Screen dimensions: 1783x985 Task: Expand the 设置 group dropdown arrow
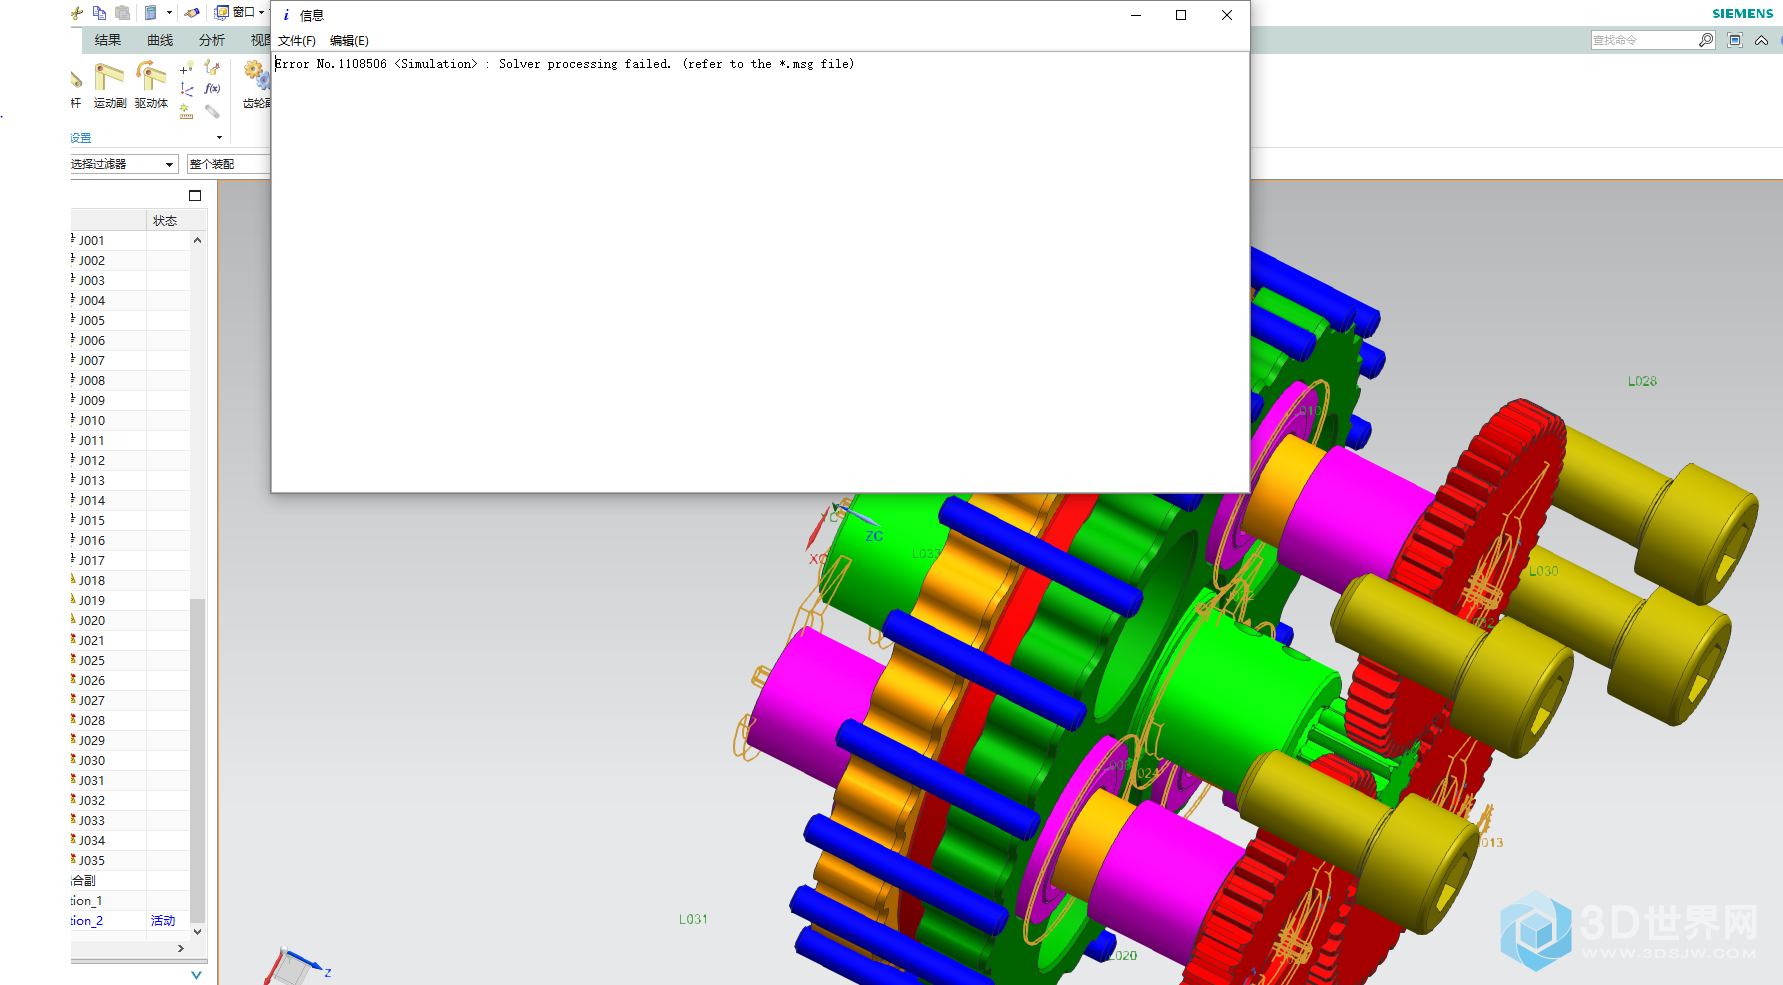[219, 138]
